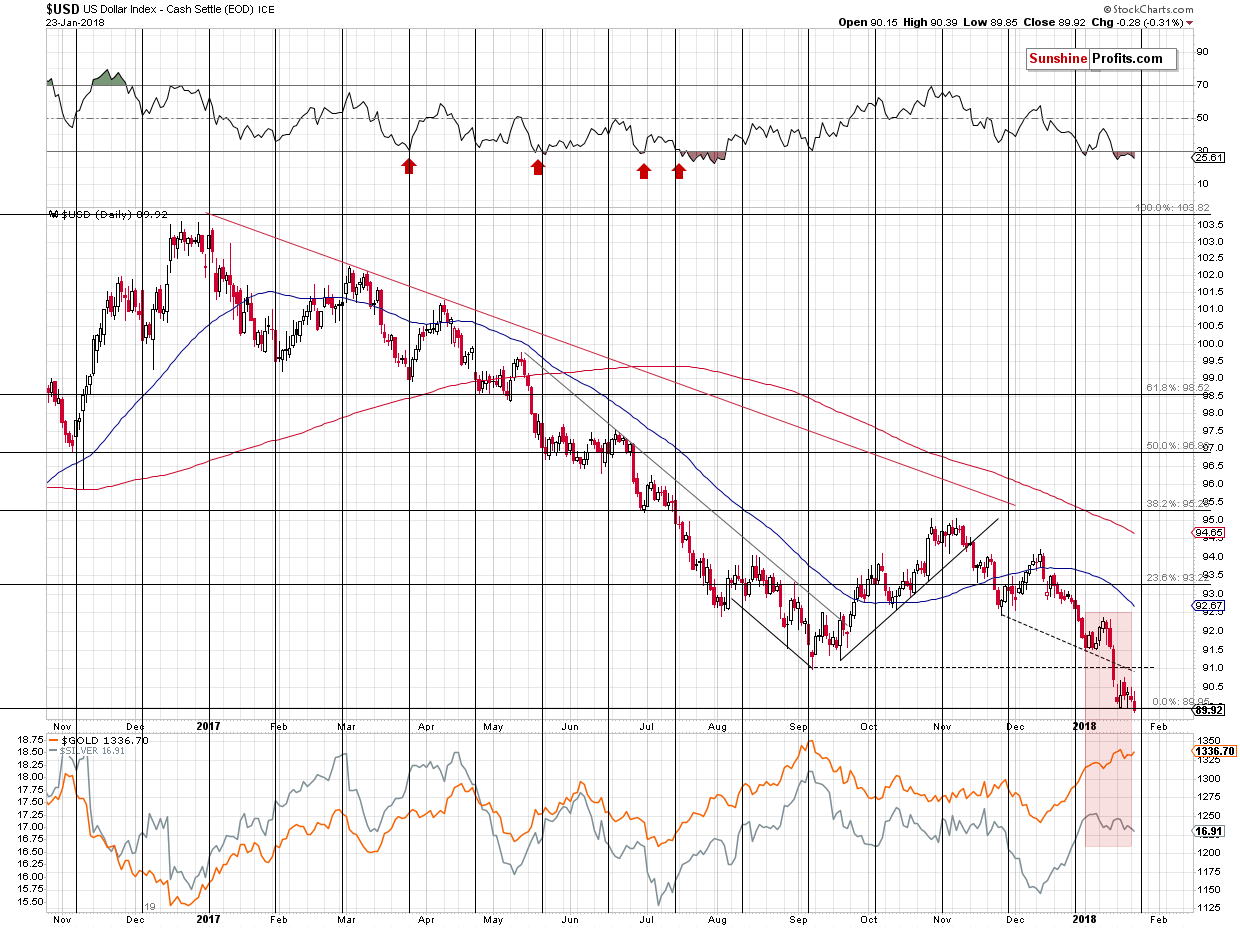Click the RSI axis value 70
Viewport: 1240px width, 928px height.
point(1203,85)
